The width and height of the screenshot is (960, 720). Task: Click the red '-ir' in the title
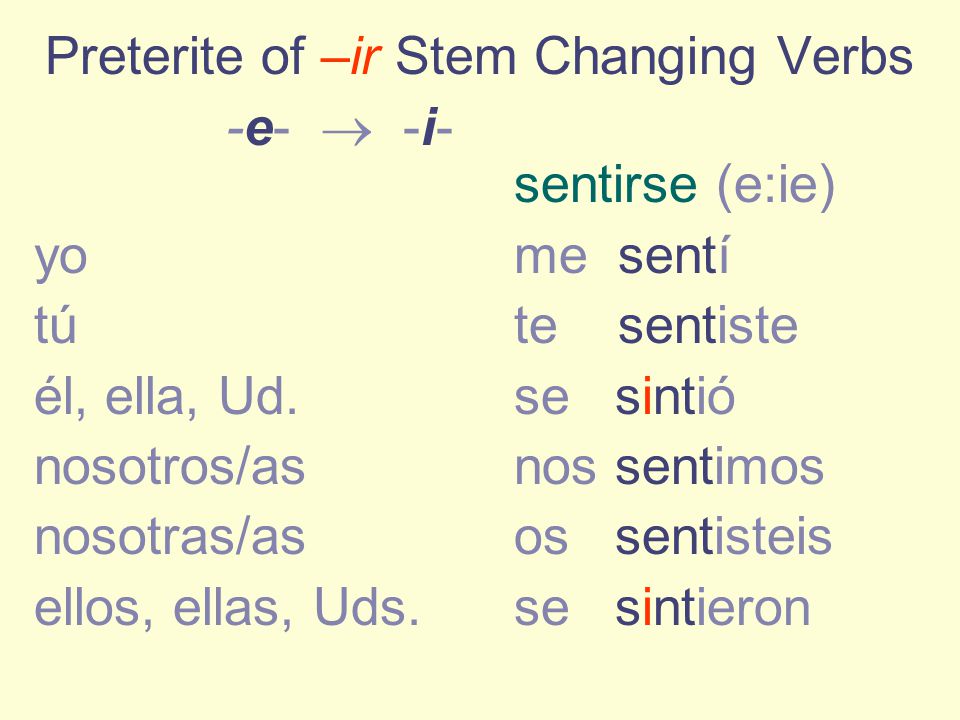(x=351, y=57)
